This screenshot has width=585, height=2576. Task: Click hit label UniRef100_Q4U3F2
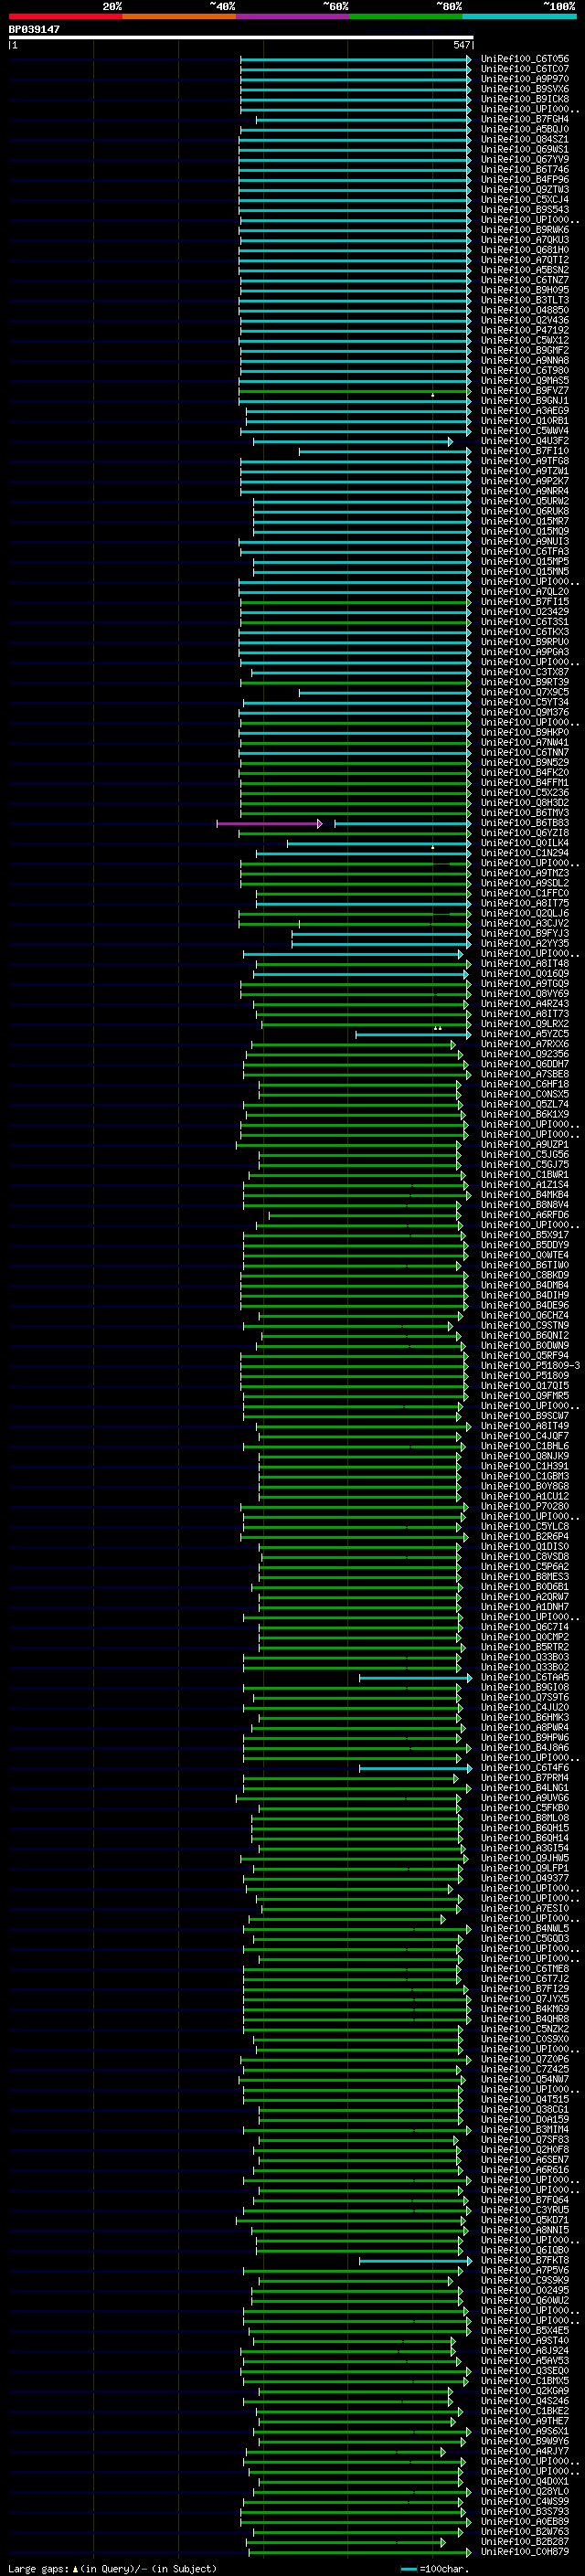point(524,441)
